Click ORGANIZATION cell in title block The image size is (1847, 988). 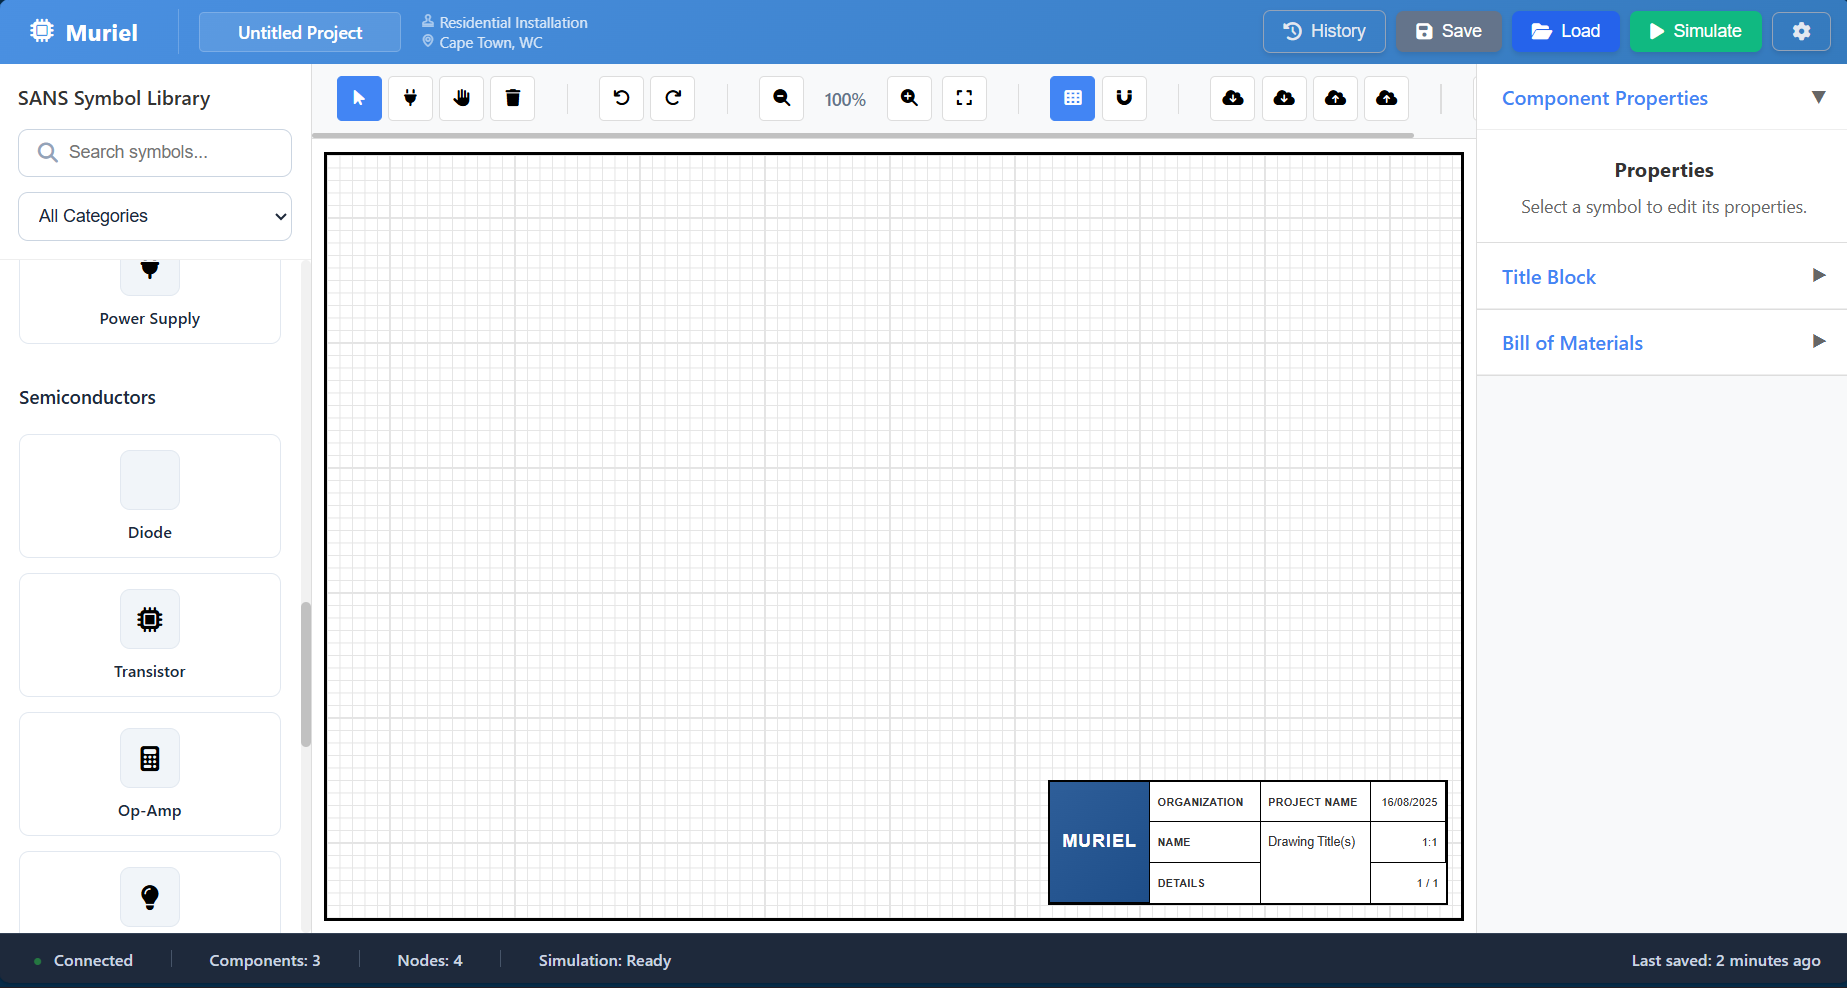tap(1205, 802)
